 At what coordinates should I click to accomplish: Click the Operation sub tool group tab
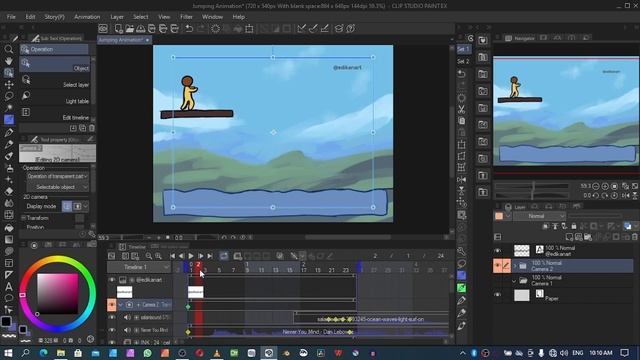coord(53,49)
